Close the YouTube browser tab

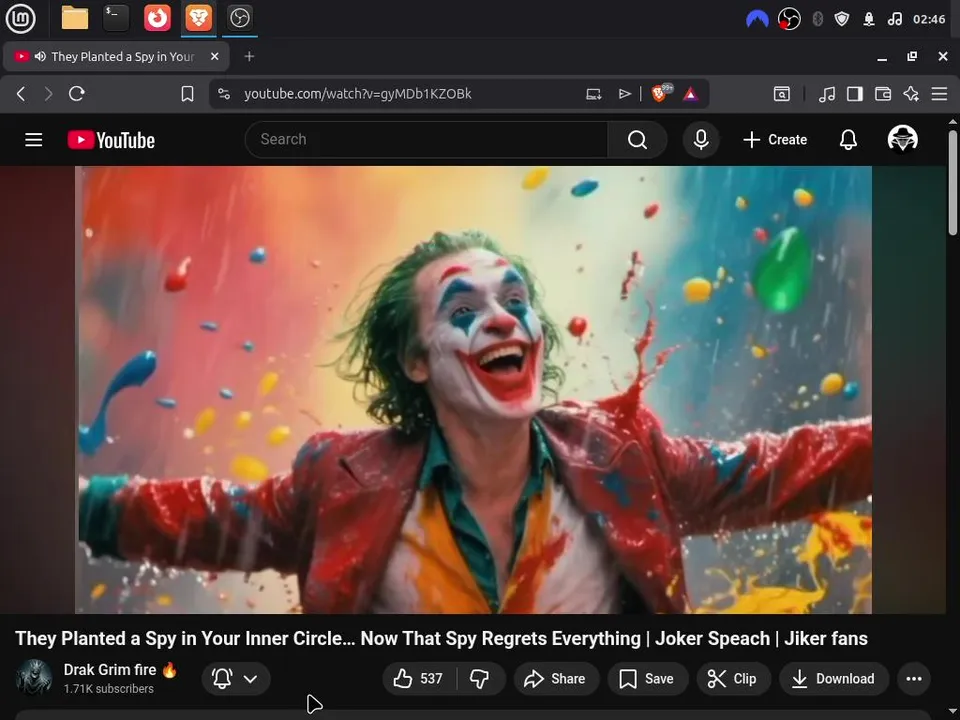[x=214, y=56]
